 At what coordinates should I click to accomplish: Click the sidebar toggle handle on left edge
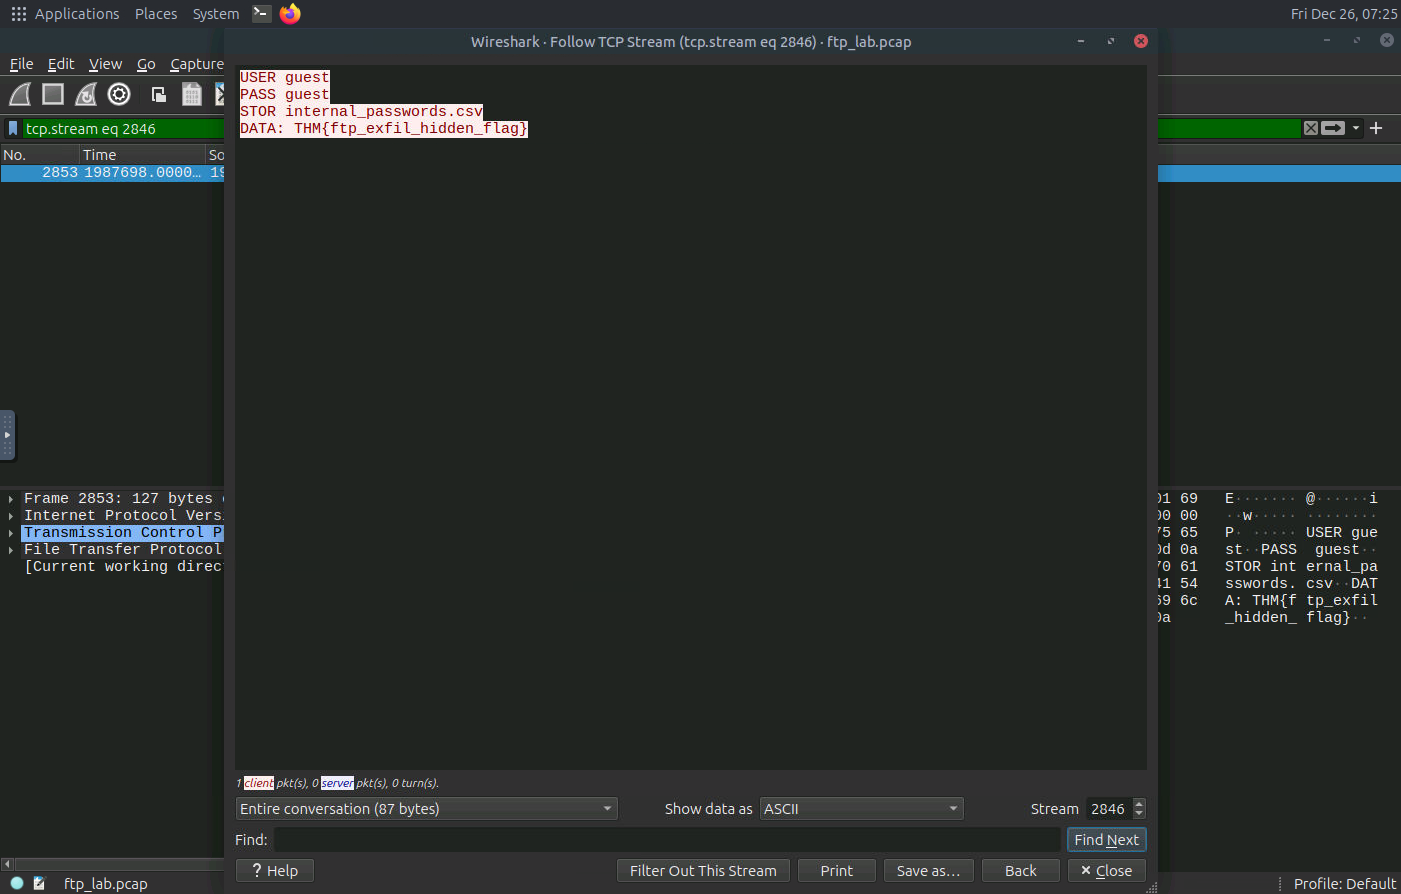point(7,435)
